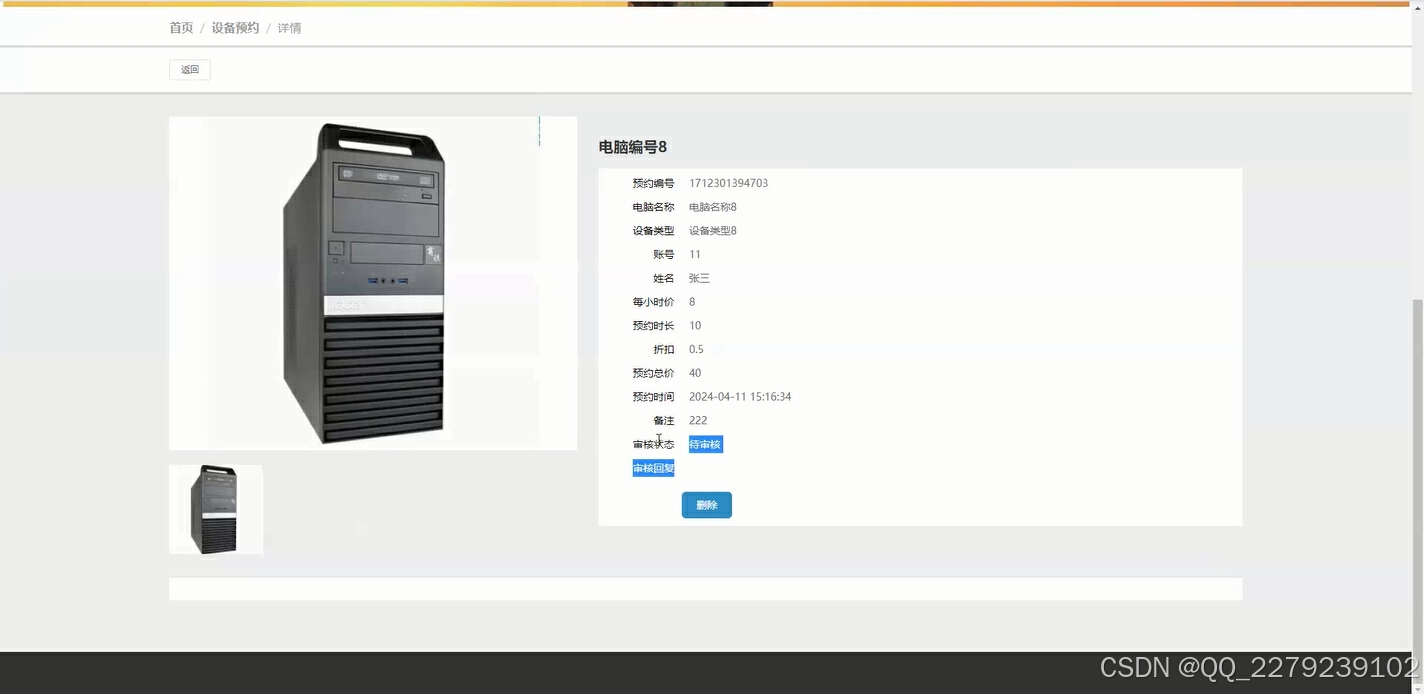Click the 预约总价 value 40

click(694, 372)
